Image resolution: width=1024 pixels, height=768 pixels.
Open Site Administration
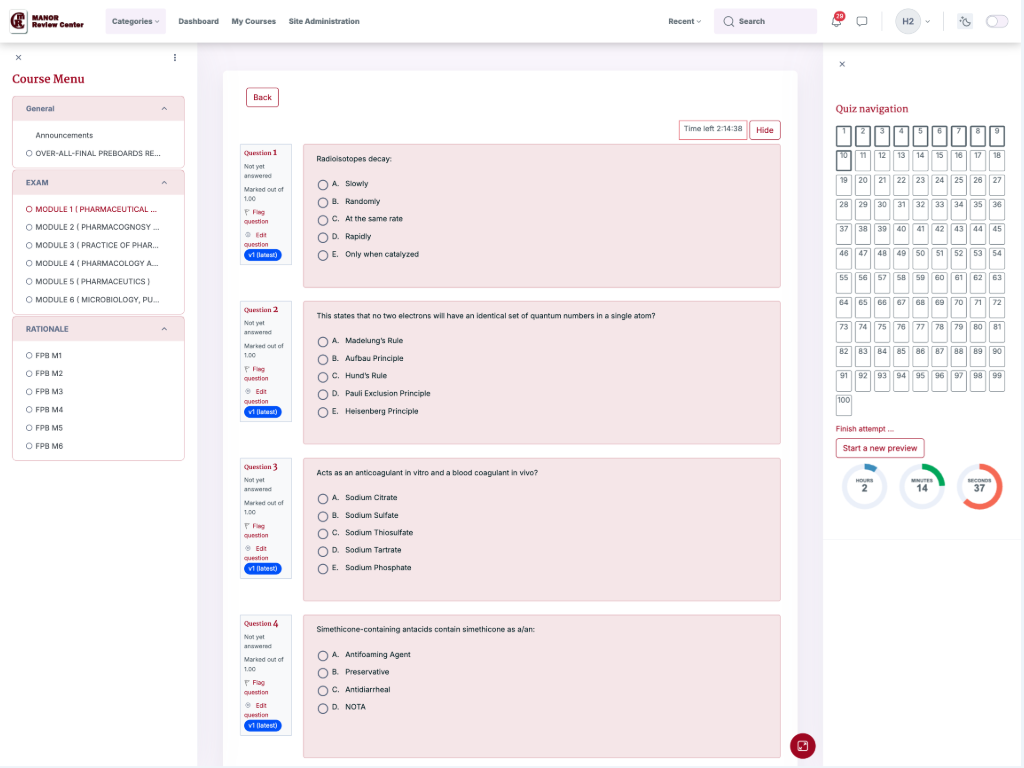324,21
